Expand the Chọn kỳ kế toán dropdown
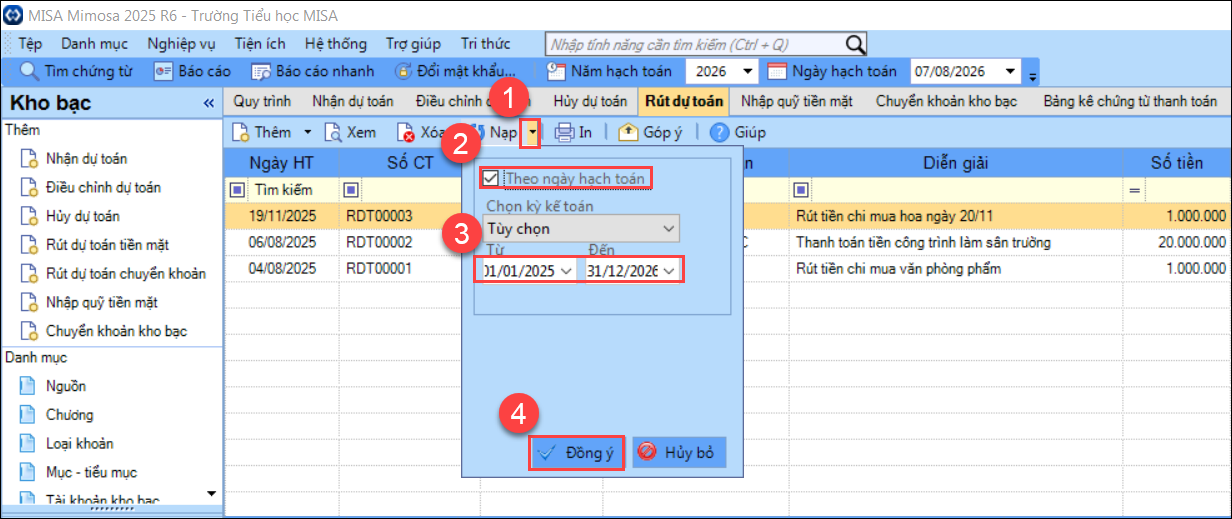Image resolution: width=1232 pixels, height=519 pixels. coord(668,229)
